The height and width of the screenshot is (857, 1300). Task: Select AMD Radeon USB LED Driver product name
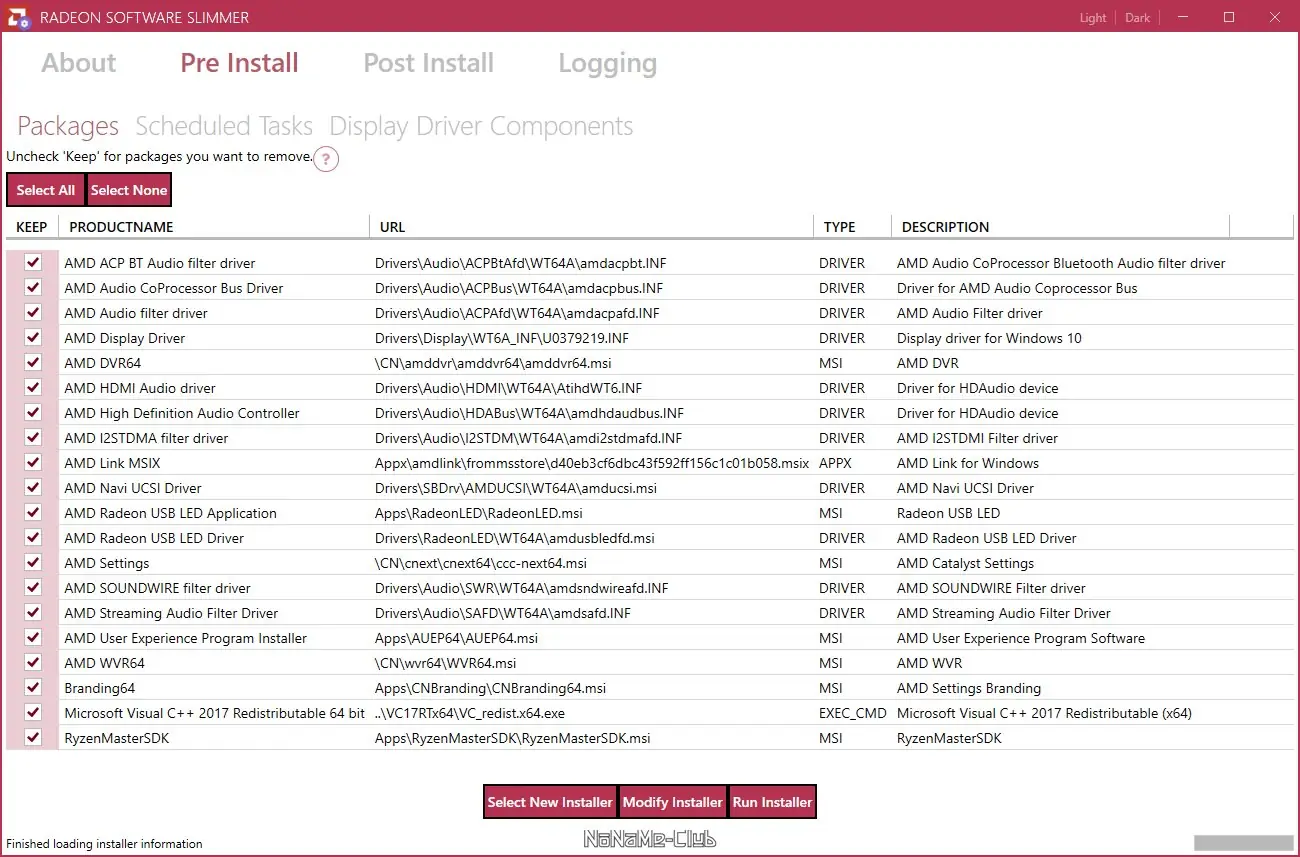coord(154,538)
